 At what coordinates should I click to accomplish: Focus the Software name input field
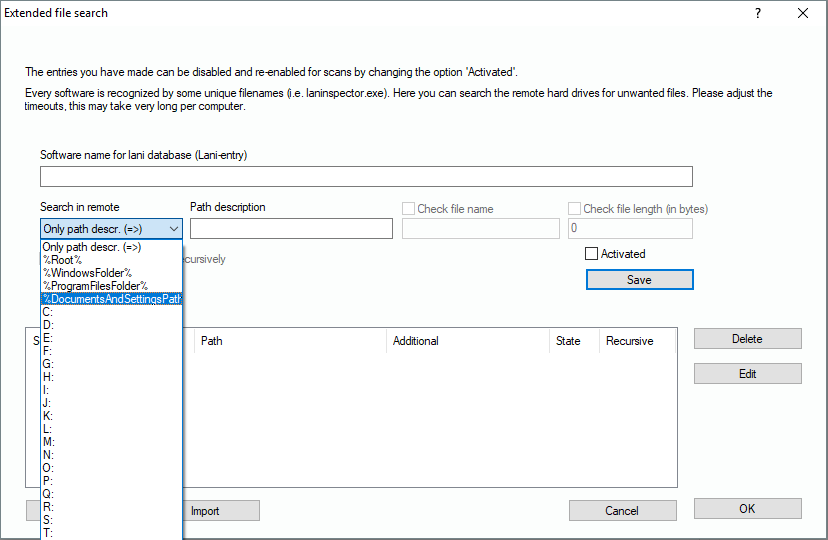366,177
